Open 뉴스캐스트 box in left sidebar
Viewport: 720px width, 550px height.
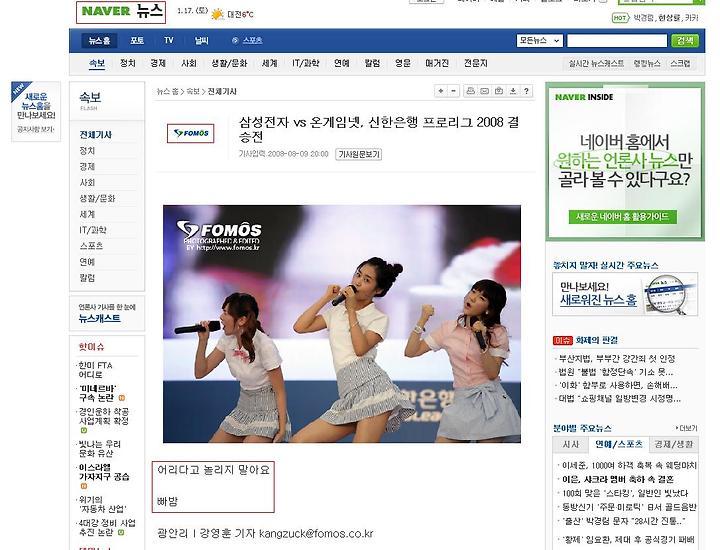coord(107,313)
